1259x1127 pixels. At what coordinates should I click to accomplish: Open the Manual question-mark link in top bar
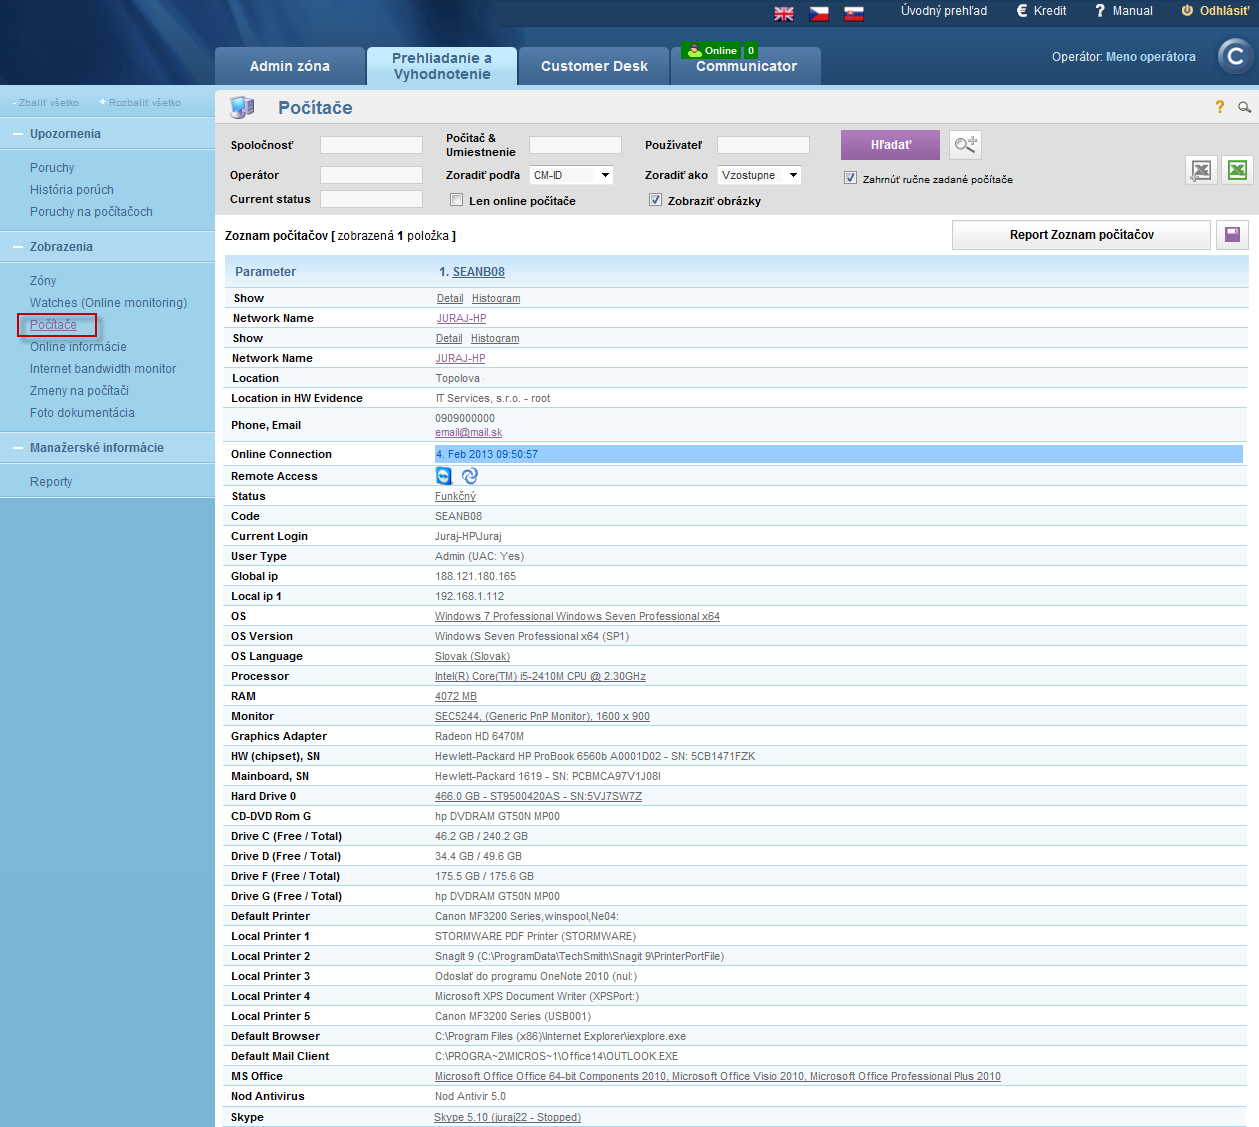tap(1124, 11)
